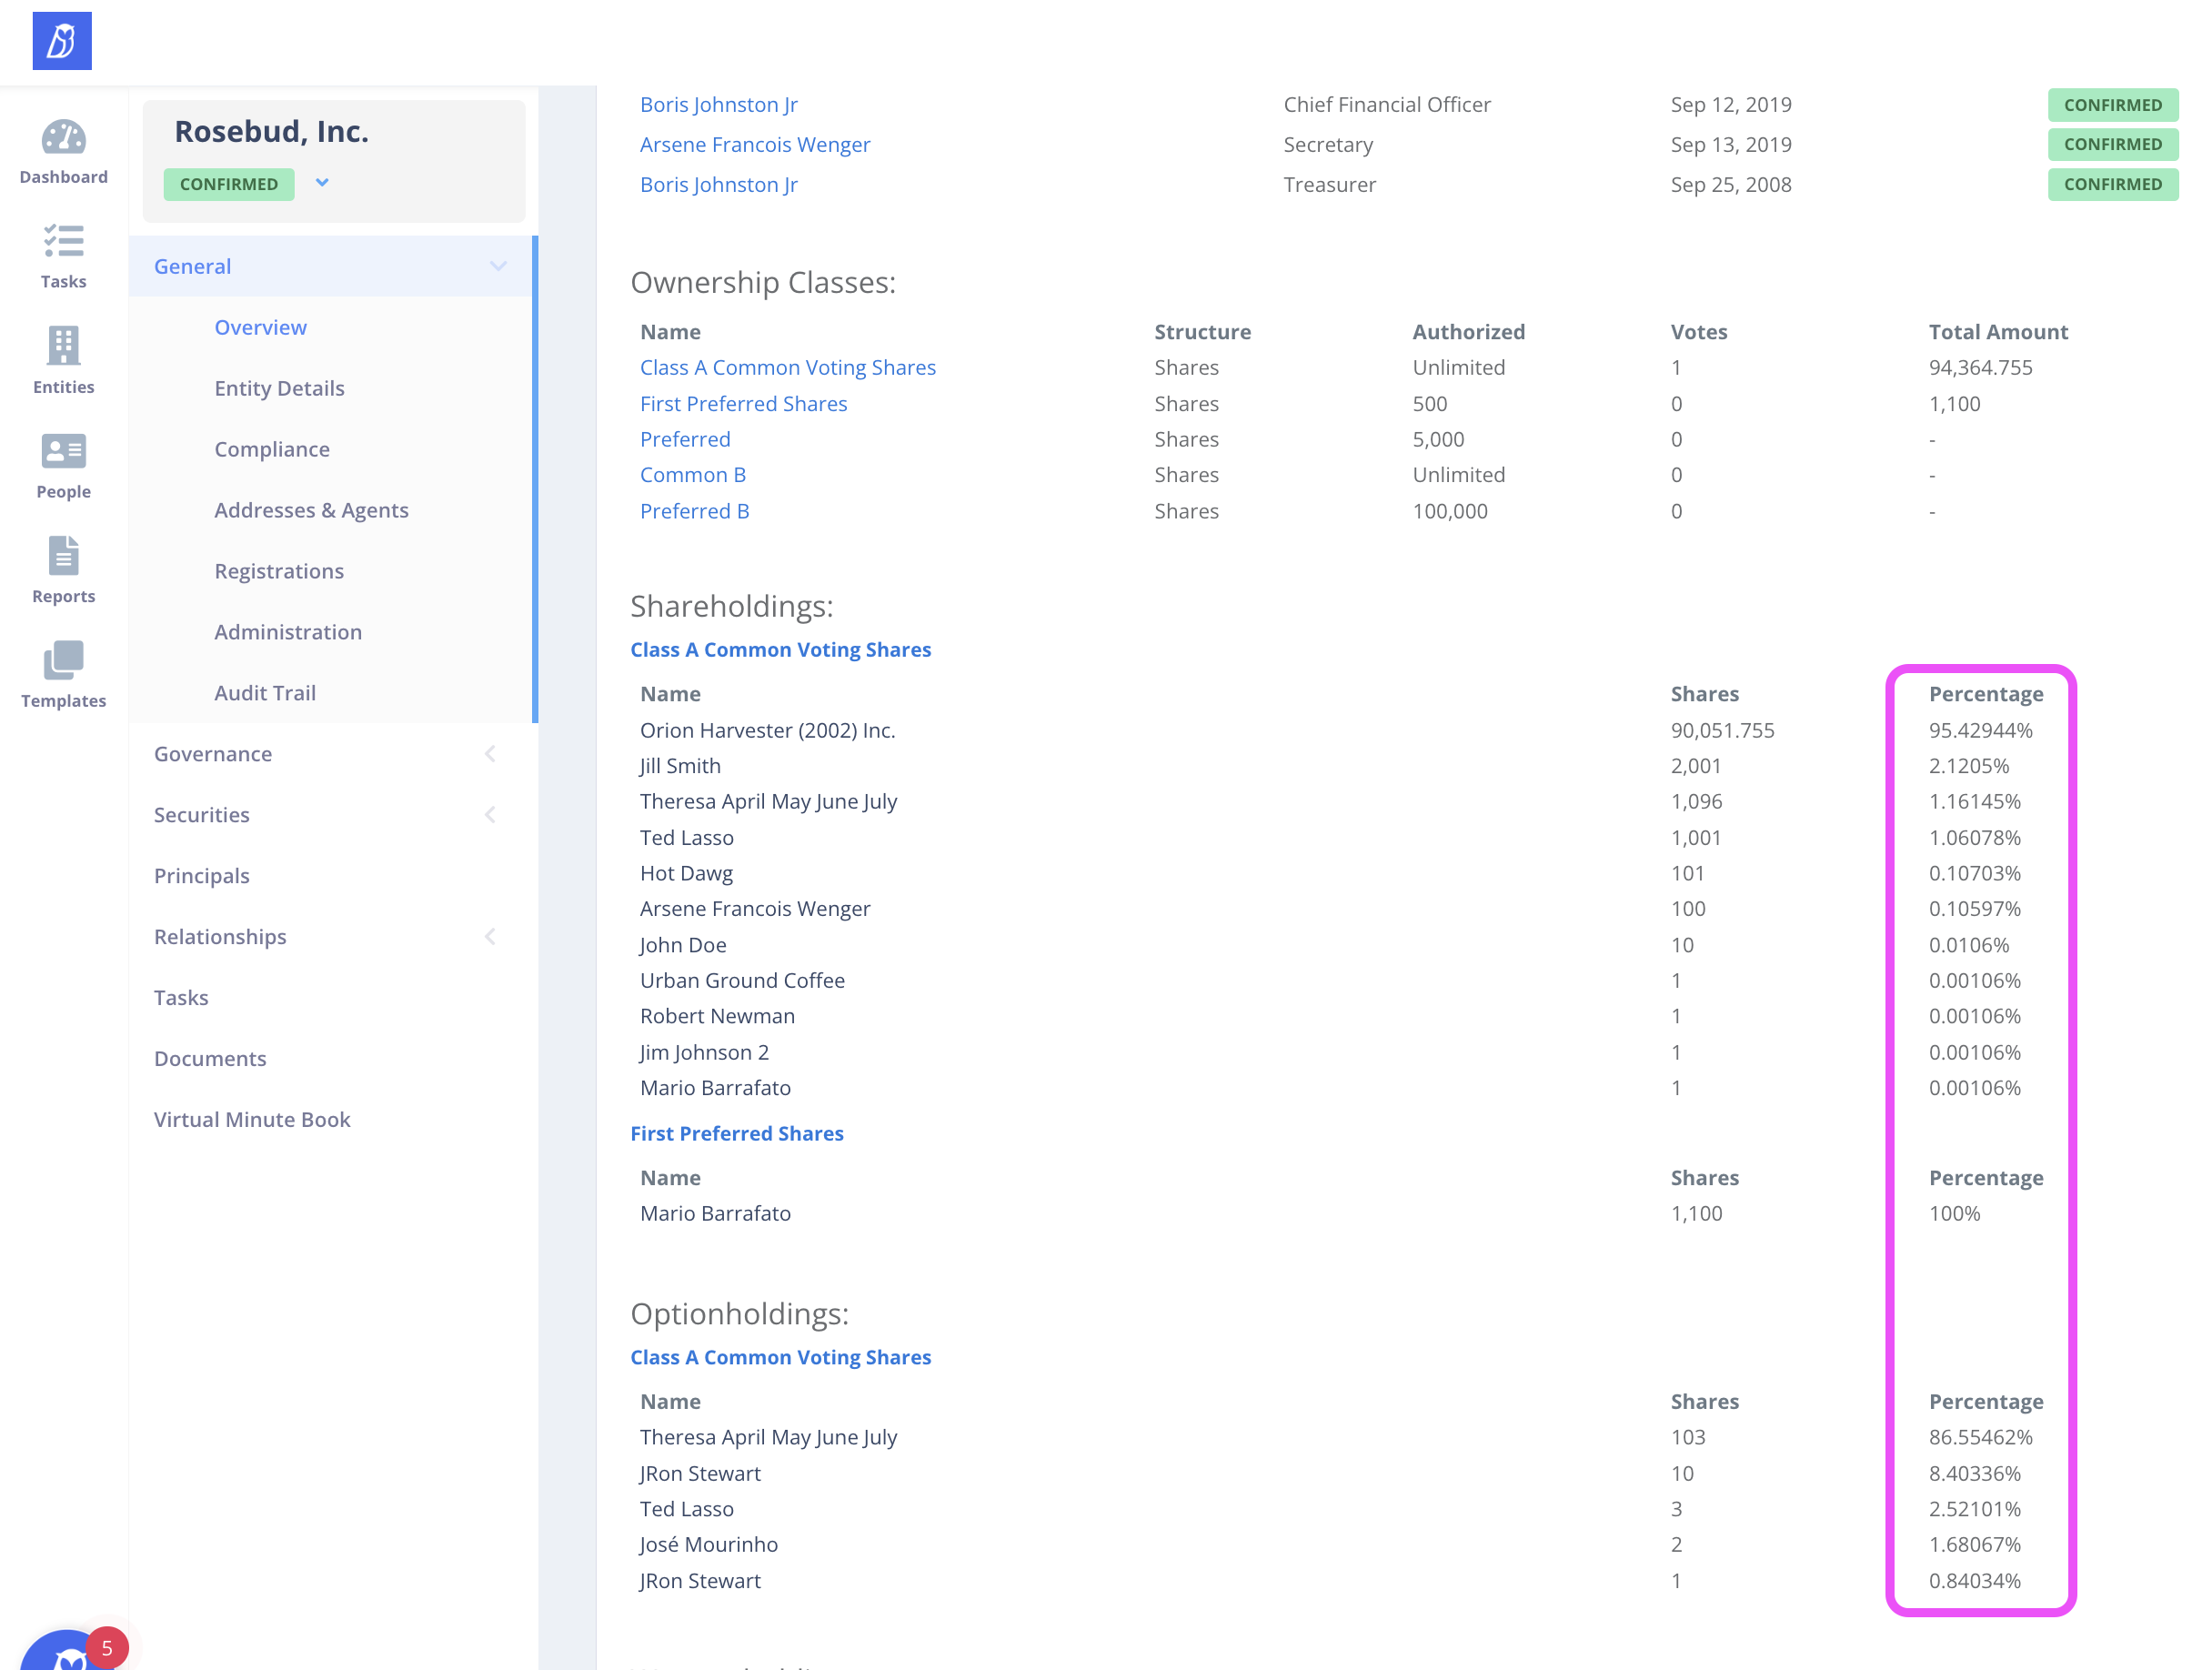Image resolution: width=2212 pixels, height=1670 pixels.
Task: Open the Entities building icon
Action: 63,347
